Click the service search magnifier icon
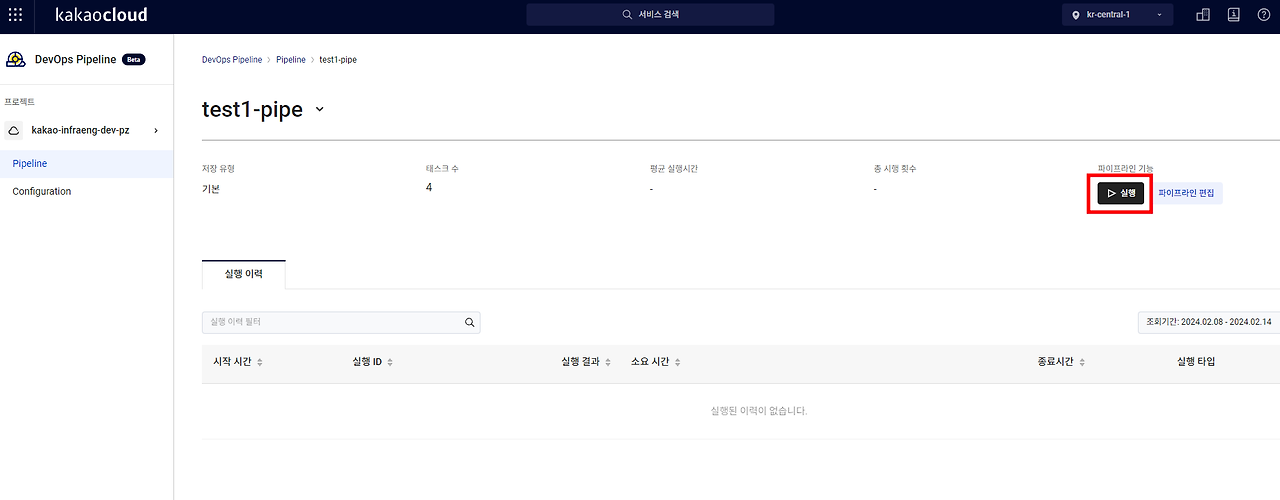Viewport: 1280px width, 500px height. 627,15
